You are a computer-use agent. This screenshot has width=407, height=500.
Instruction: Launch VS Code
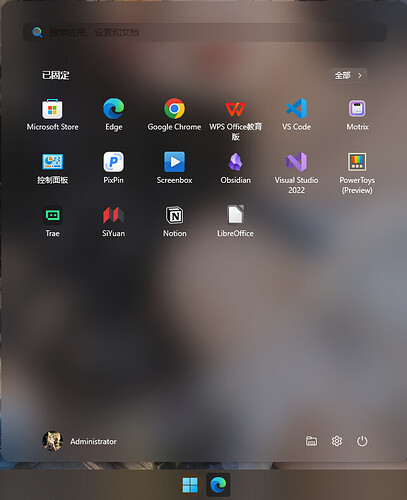tap(296, 115)
